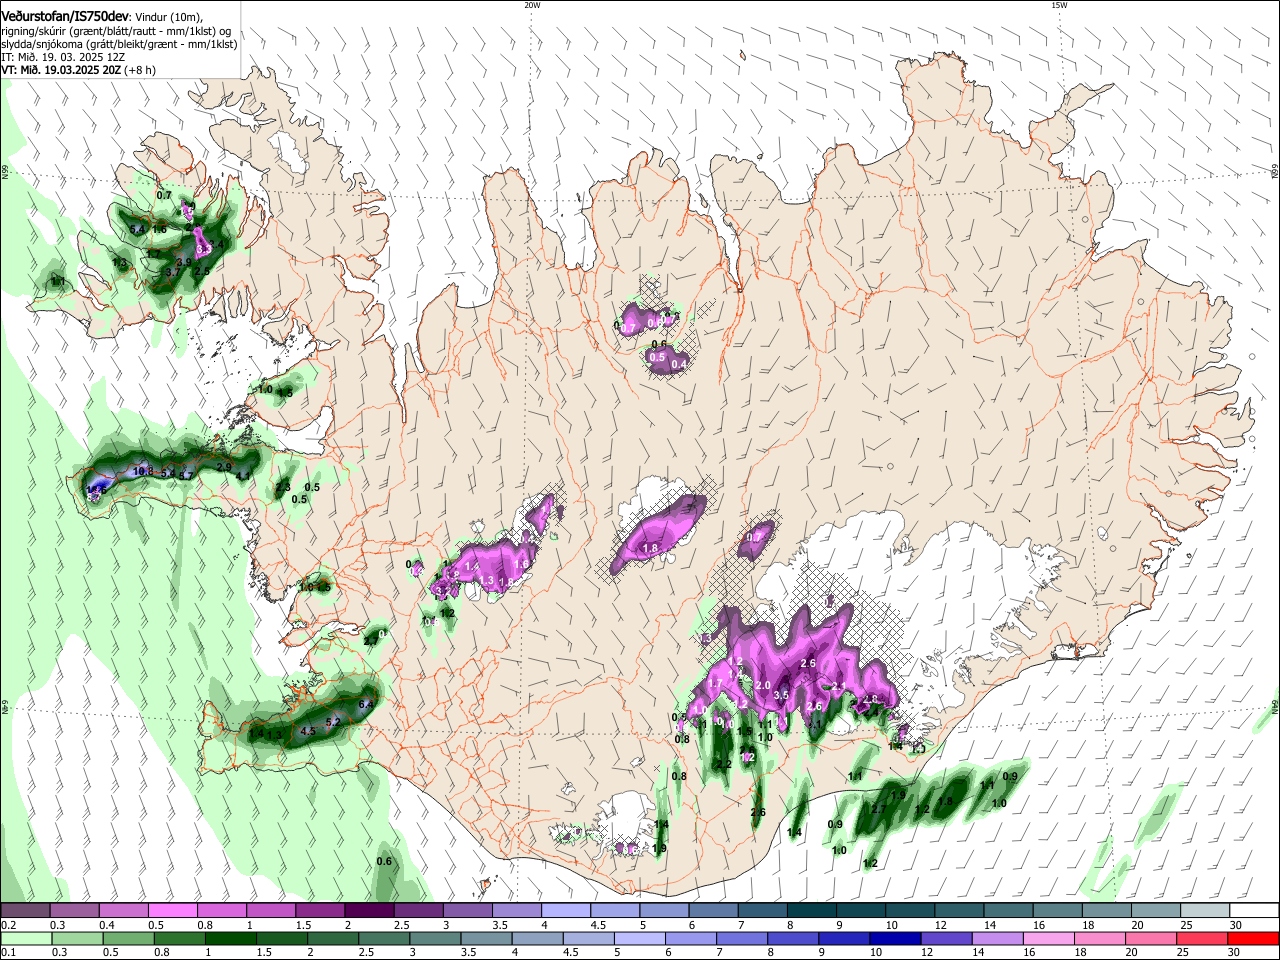
Task: Click the 'Veðurstofan/IS750dev' title text
Action: coord(65,16)
